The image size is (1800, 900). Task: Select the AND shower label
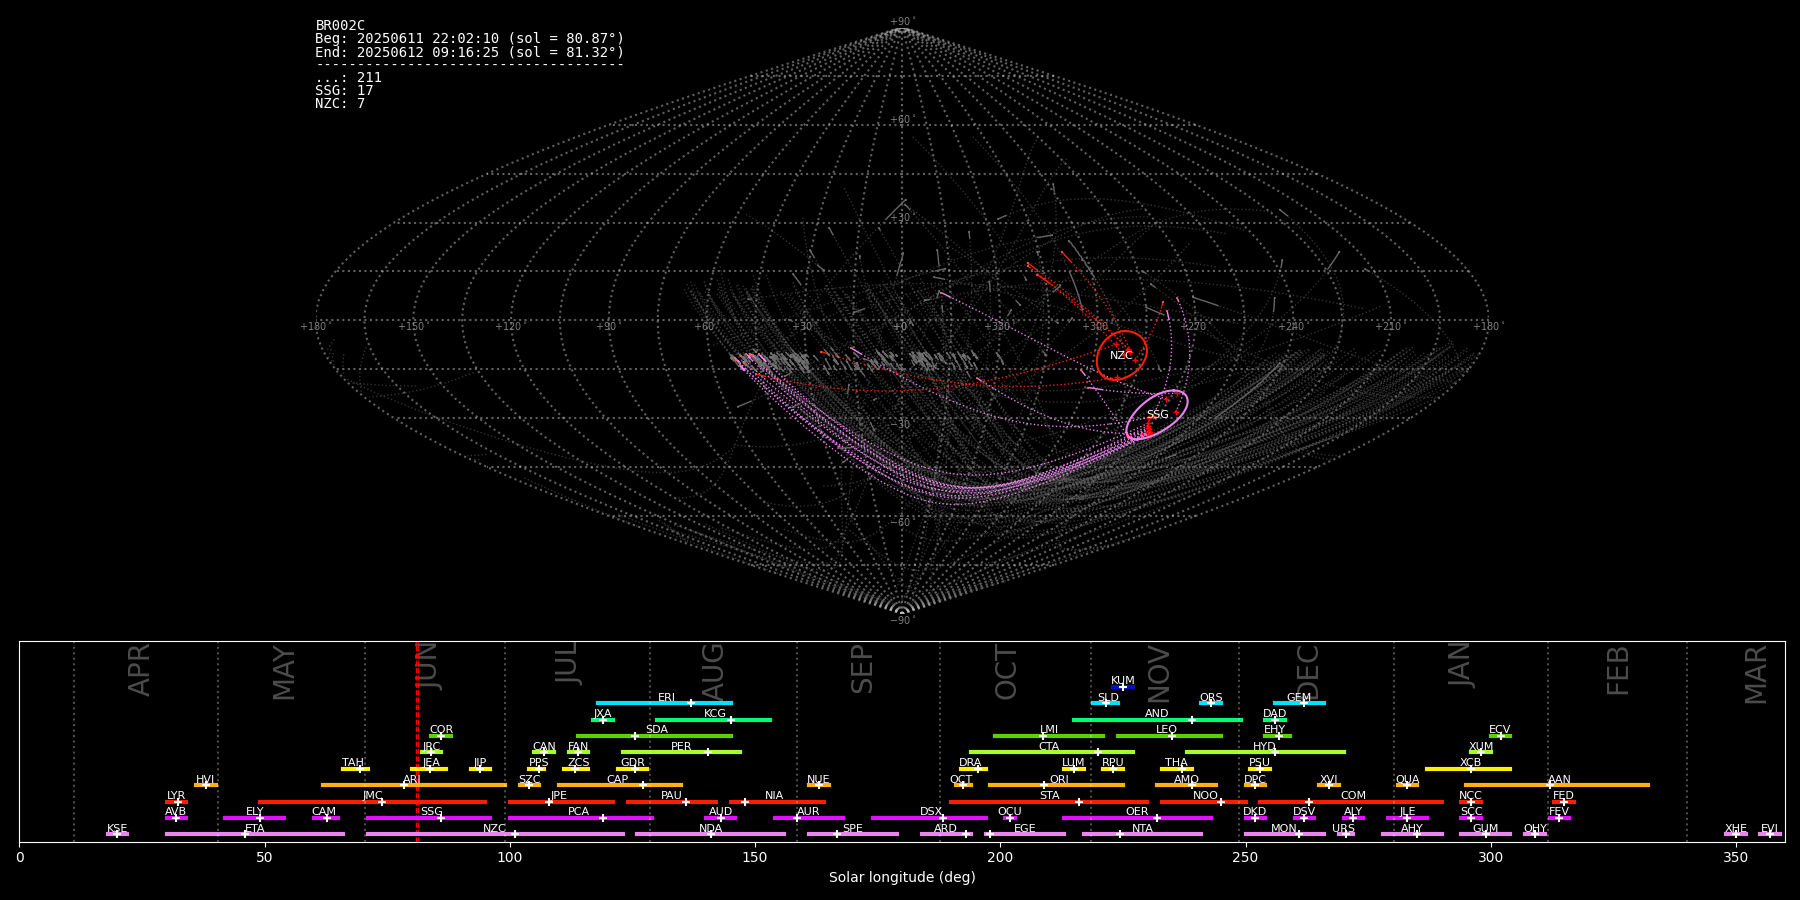1157,714
